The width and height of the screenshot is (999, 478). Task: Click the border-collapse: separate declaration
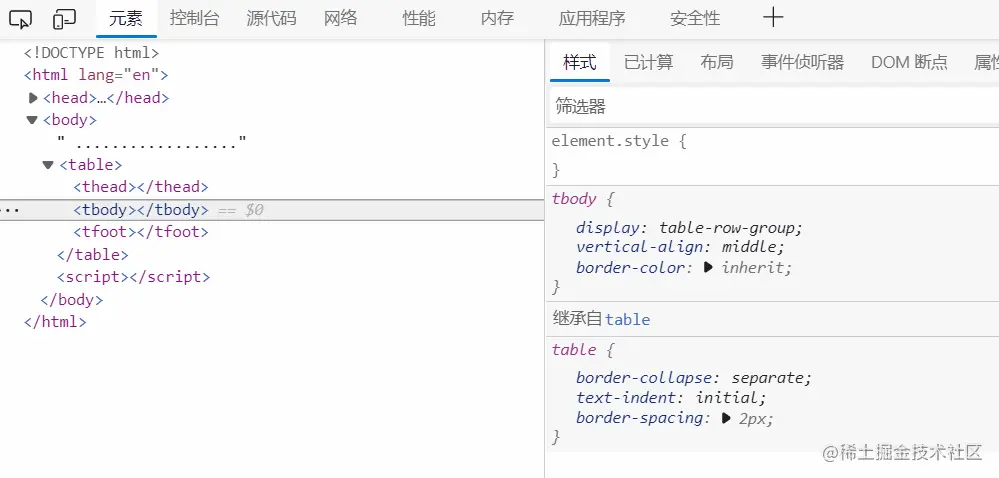click(x=694, y=378)
